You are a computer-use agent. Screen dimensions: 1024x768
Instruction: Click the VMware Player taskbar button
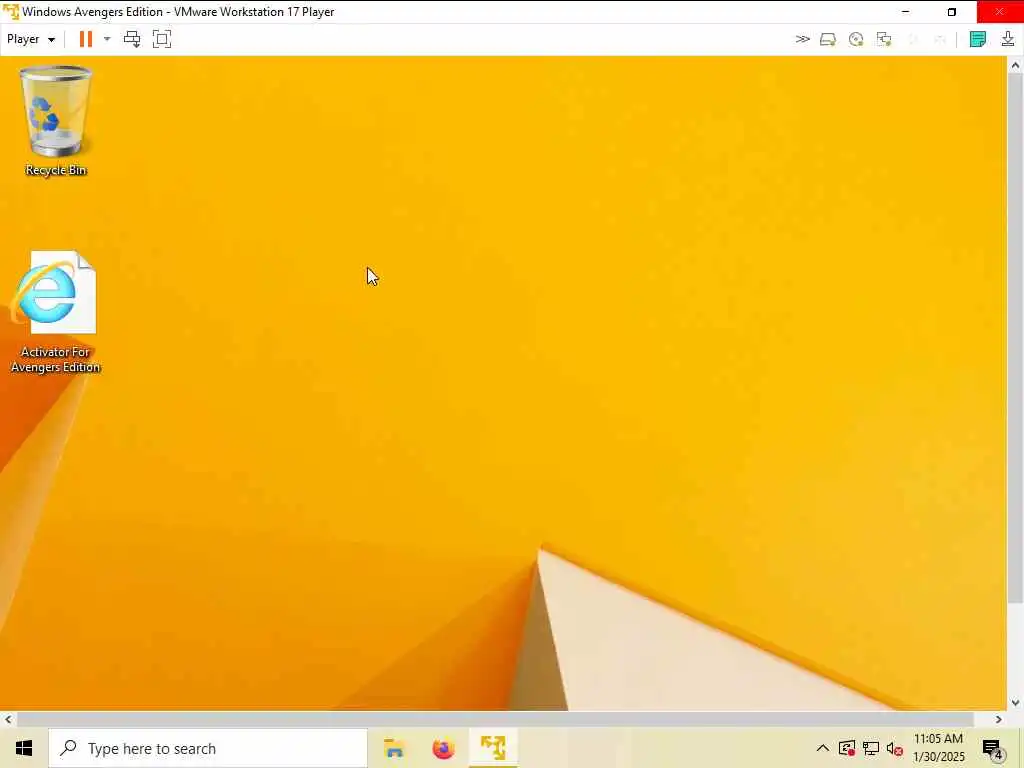pyautogui.click(x=493, y=748)
